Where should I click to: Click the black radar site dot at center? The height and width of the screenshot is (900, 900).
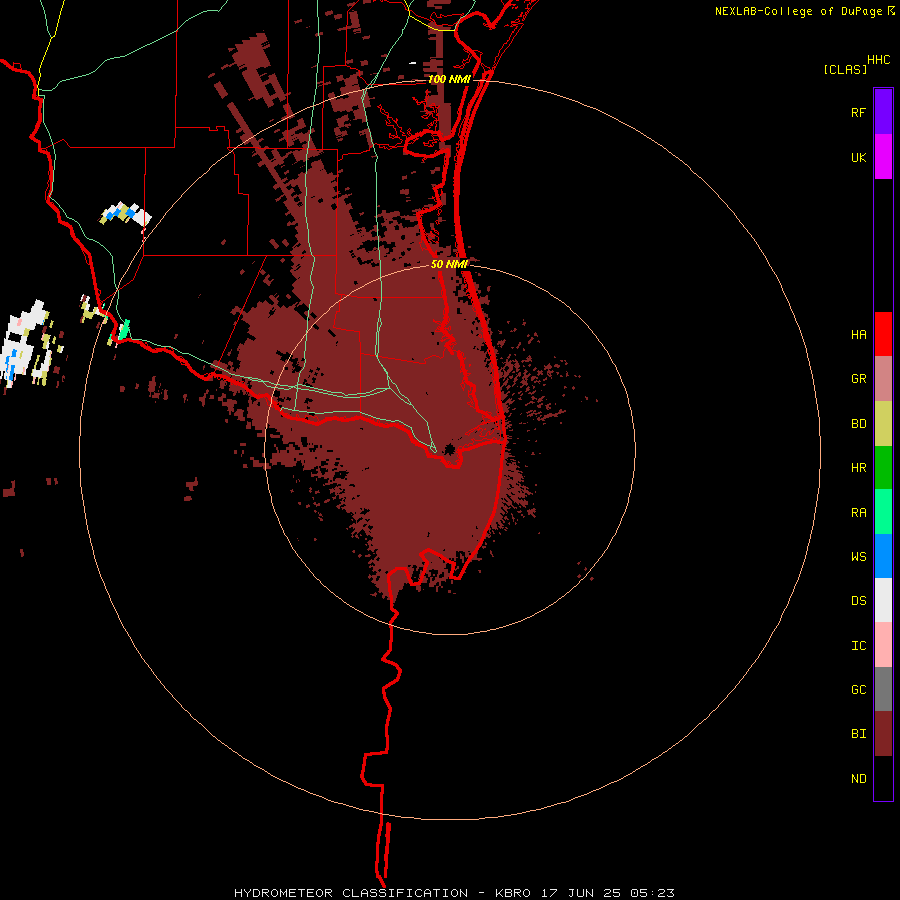[x=449, y=449]
